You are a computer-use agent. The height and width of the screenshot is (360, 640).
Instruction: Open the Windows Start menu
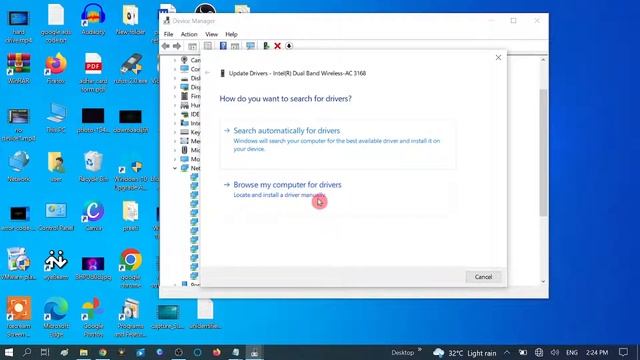pos(8,352)
